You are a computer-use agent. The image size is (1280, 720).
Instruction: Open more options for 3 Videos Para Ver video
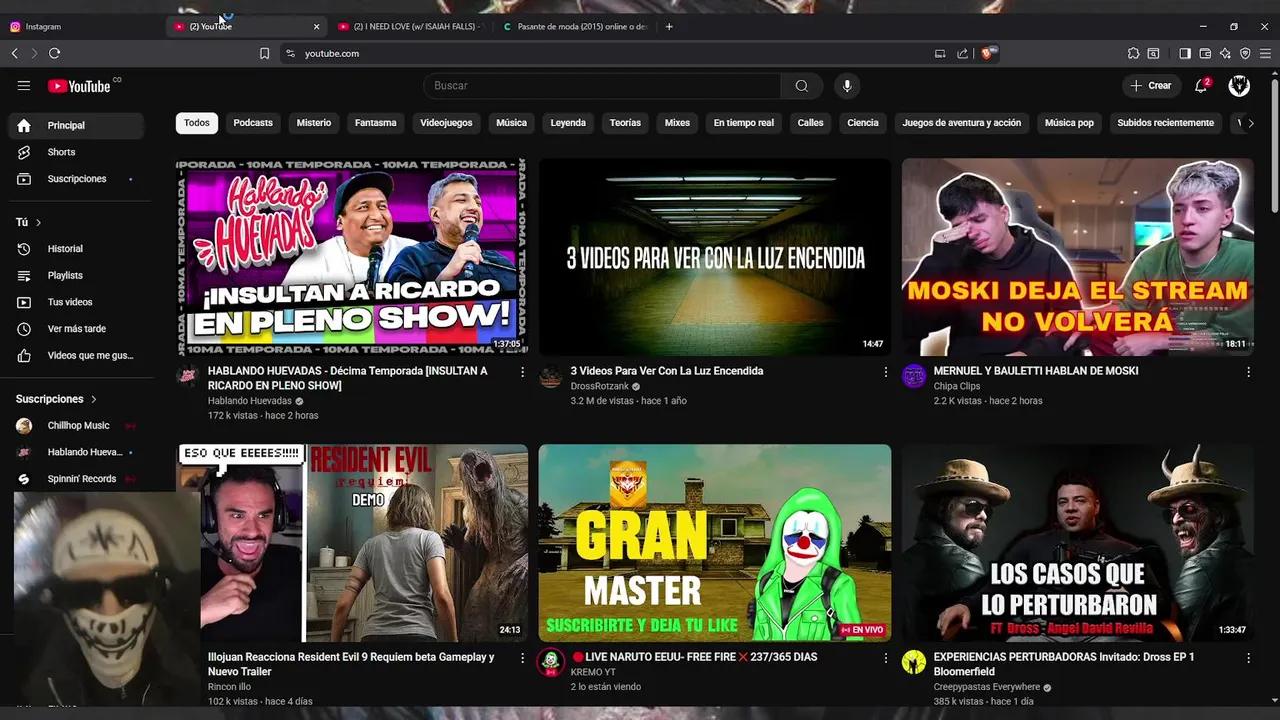(x=885, y=372)
